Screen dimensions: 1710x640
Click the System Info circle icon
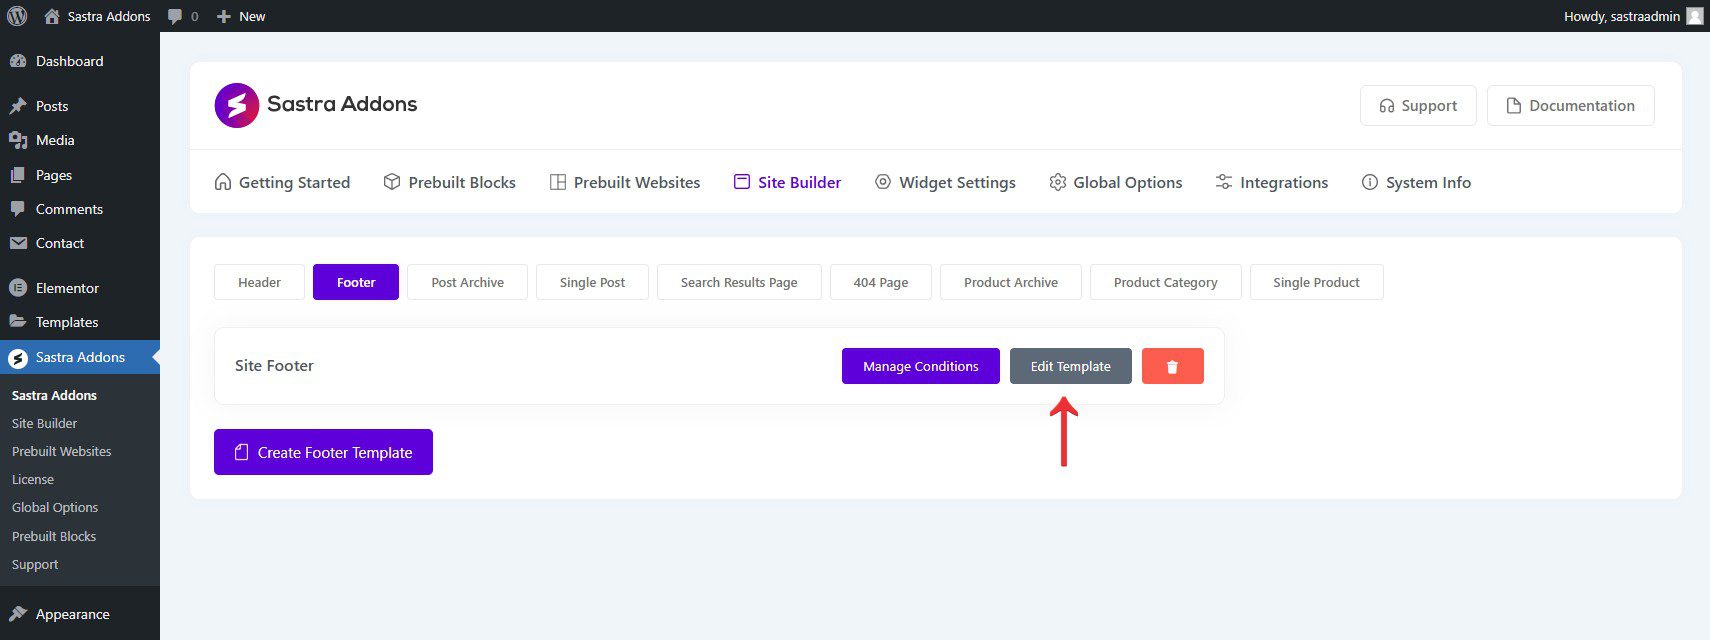click(1370, 182)
